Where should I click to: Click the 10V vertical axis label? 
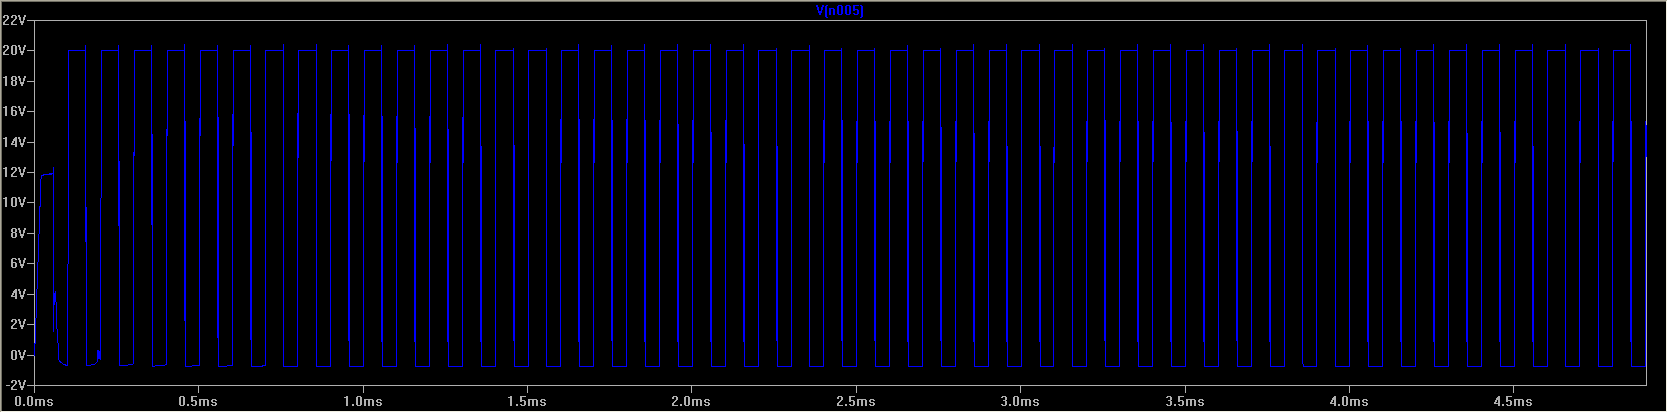[x=14, y=203]
